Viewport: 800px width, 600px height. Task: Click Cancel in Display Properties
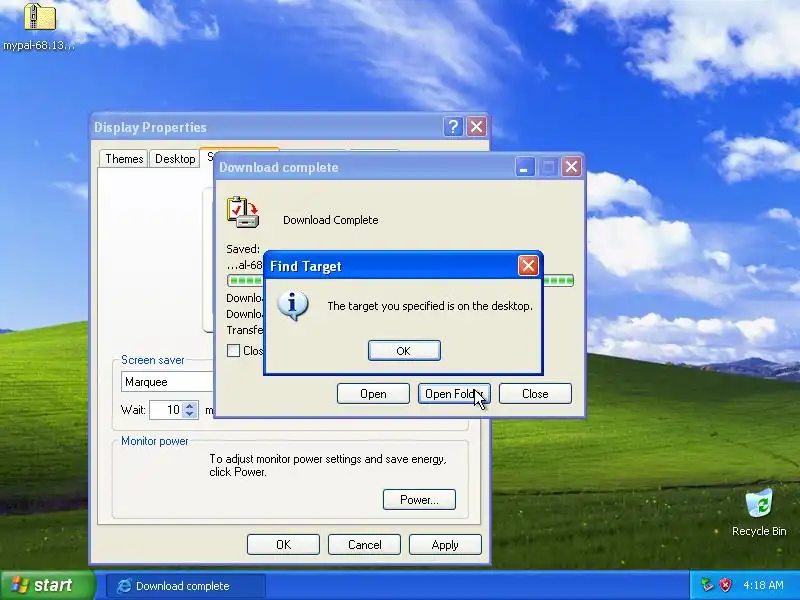[x=364, y=544]
